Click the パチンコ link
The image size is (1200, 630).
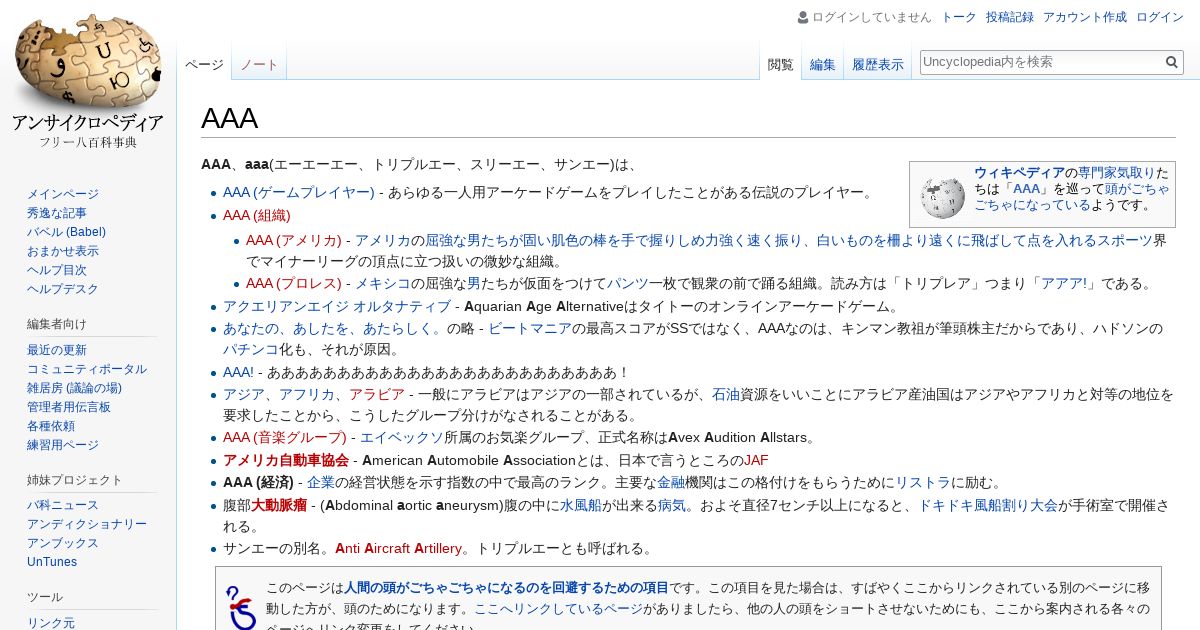(251, 349)
